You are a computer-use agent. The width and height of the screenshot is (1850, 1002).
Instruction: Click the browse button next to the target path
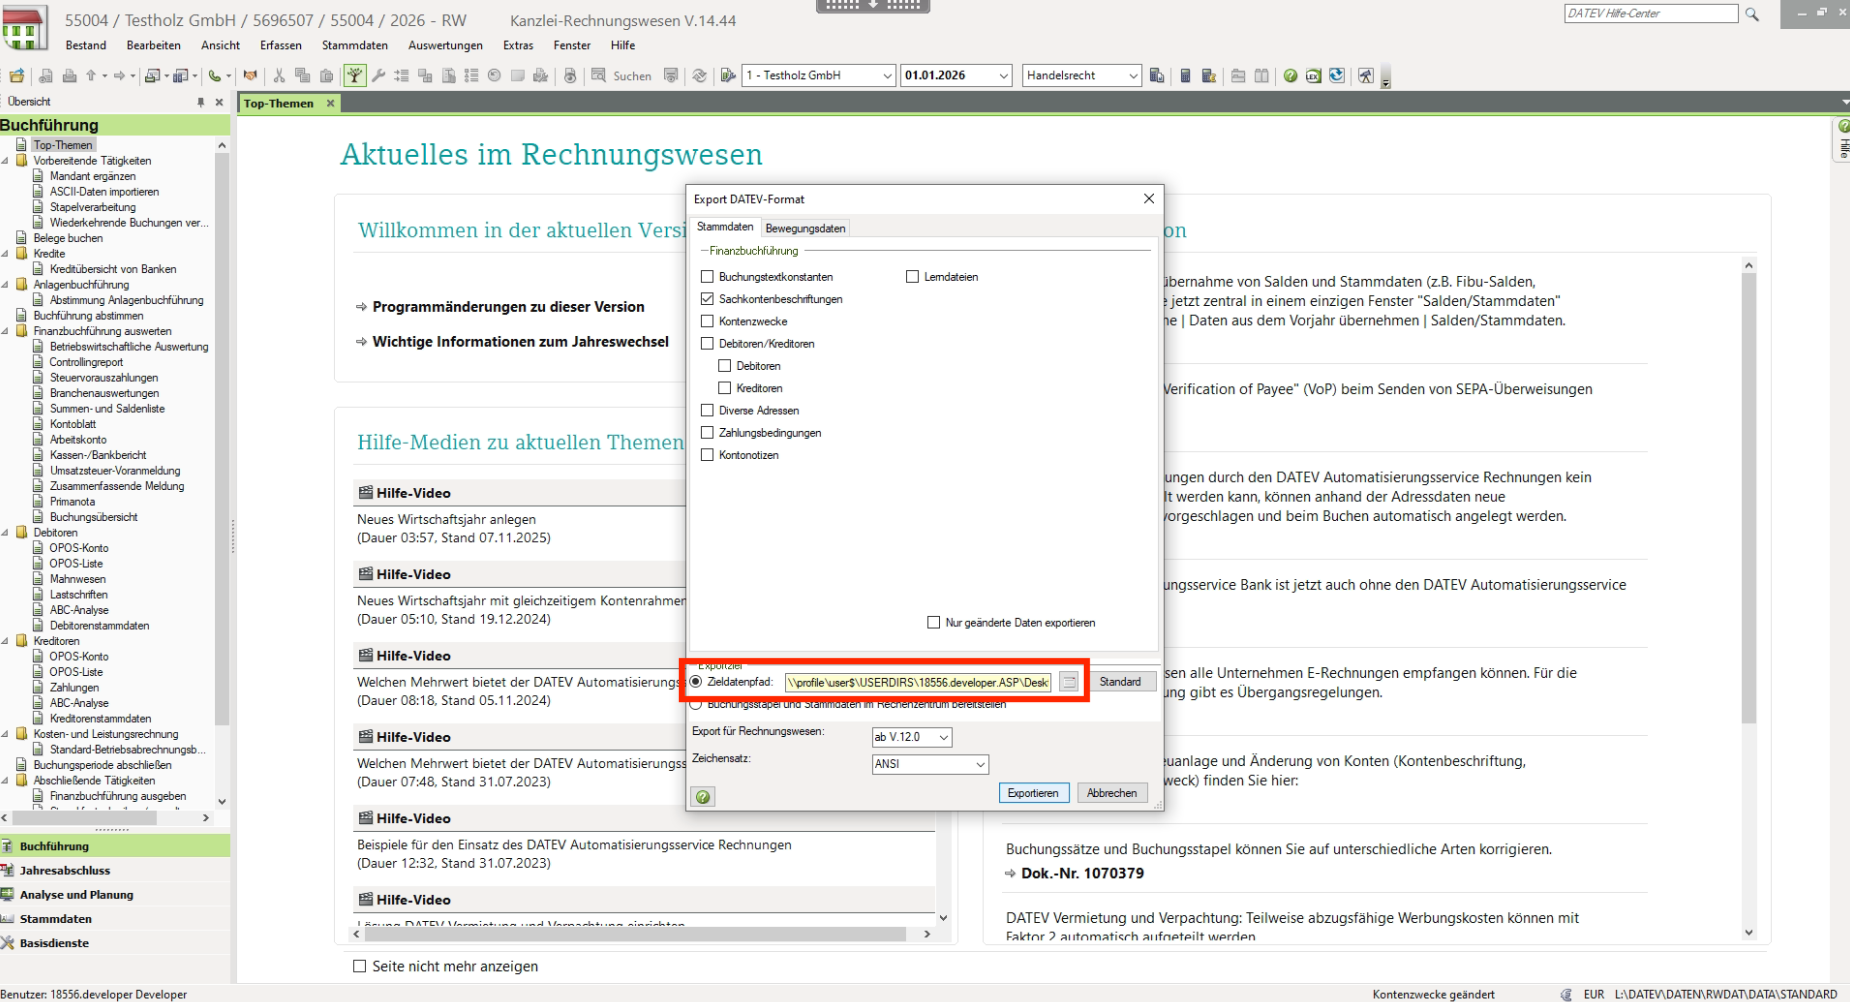click(1069, 682)
